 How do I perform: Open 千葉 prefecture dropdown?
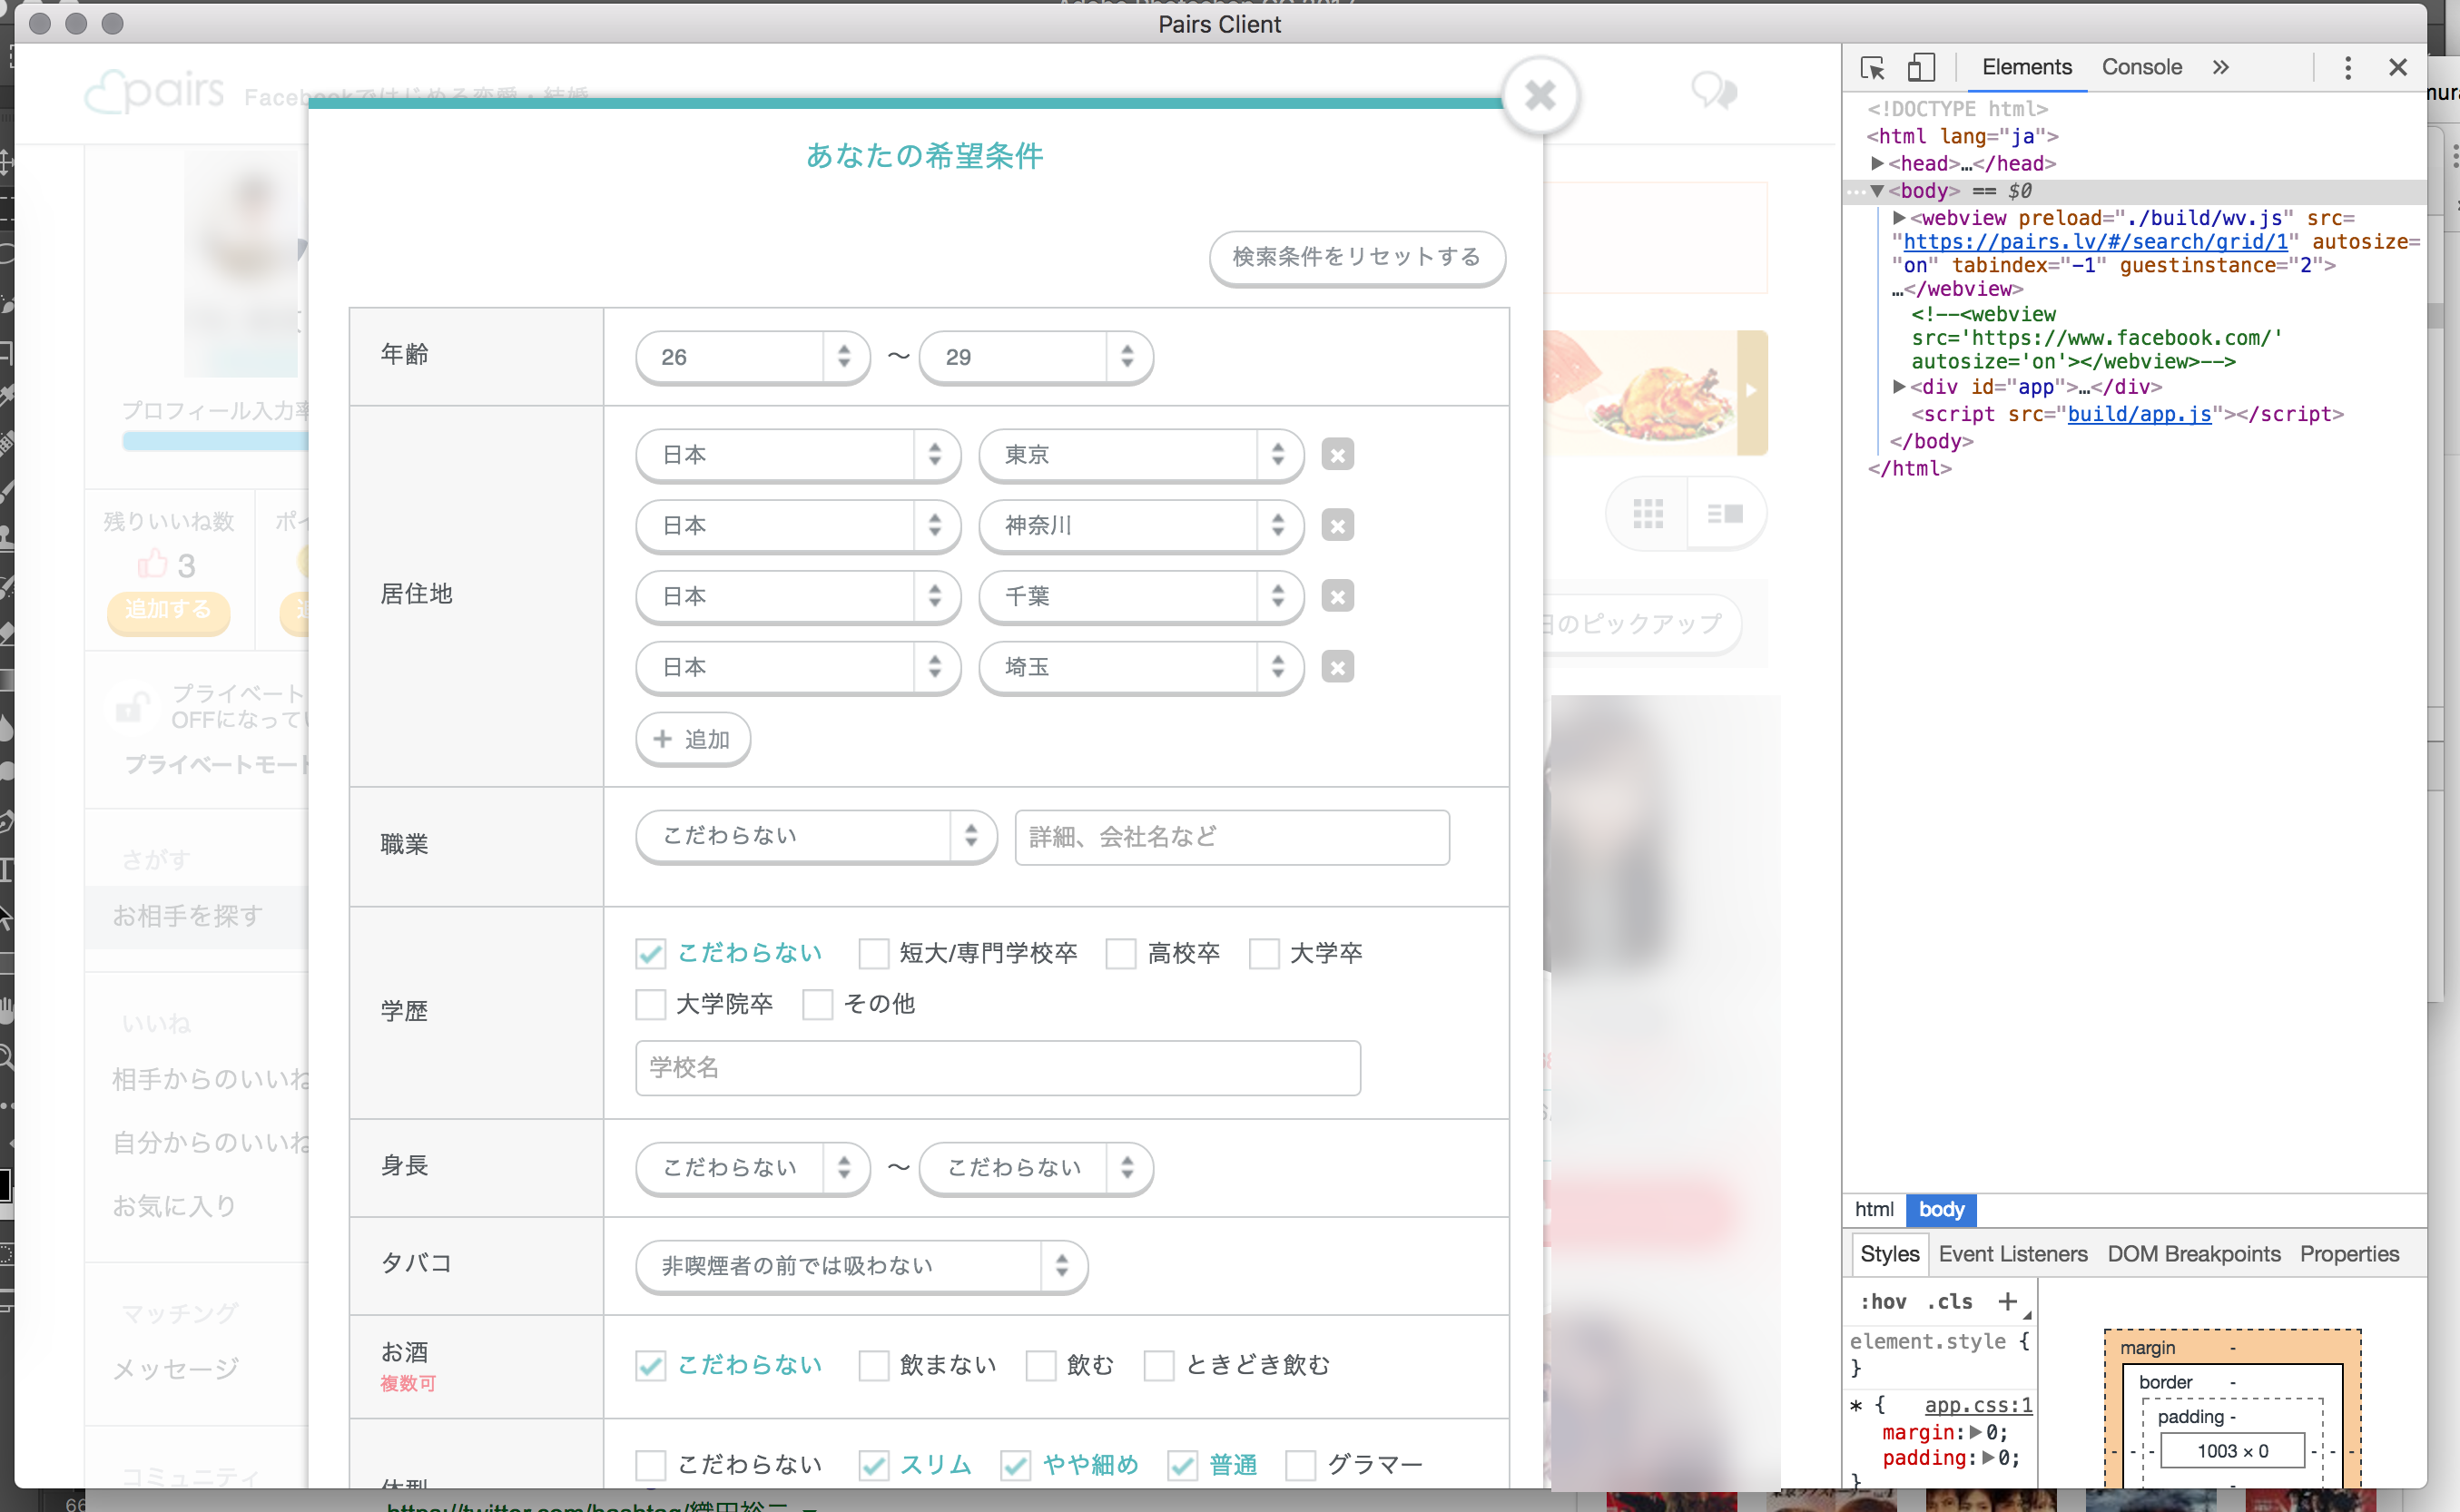coord(1141,596)
